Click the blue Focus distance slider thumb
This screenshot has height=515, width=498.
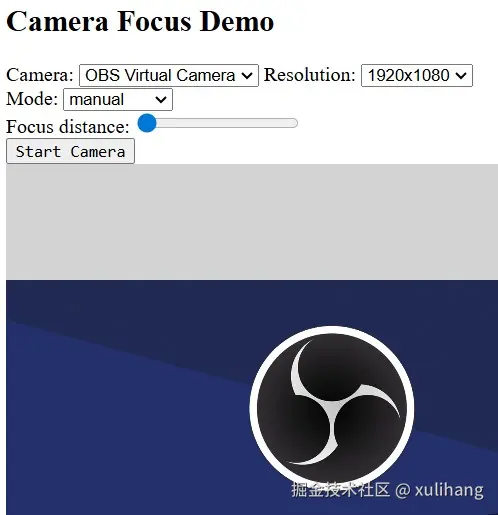[x=147, y=123]
